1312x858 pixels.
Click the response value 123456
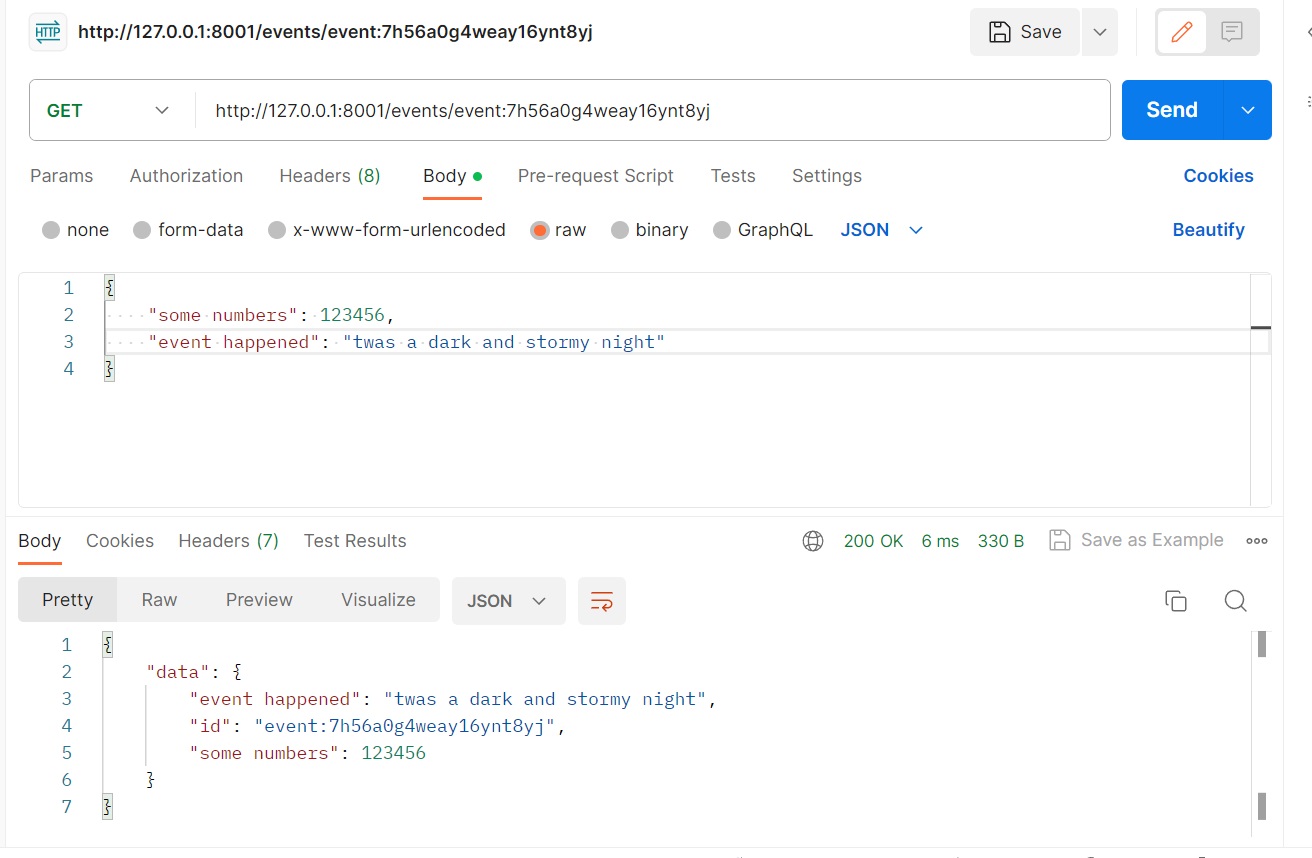tap(393, 753)
